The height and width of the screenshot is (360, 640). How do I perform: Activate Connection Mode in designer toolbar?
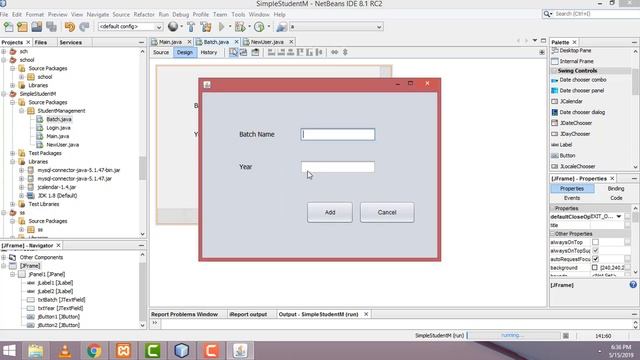[244, 52]
